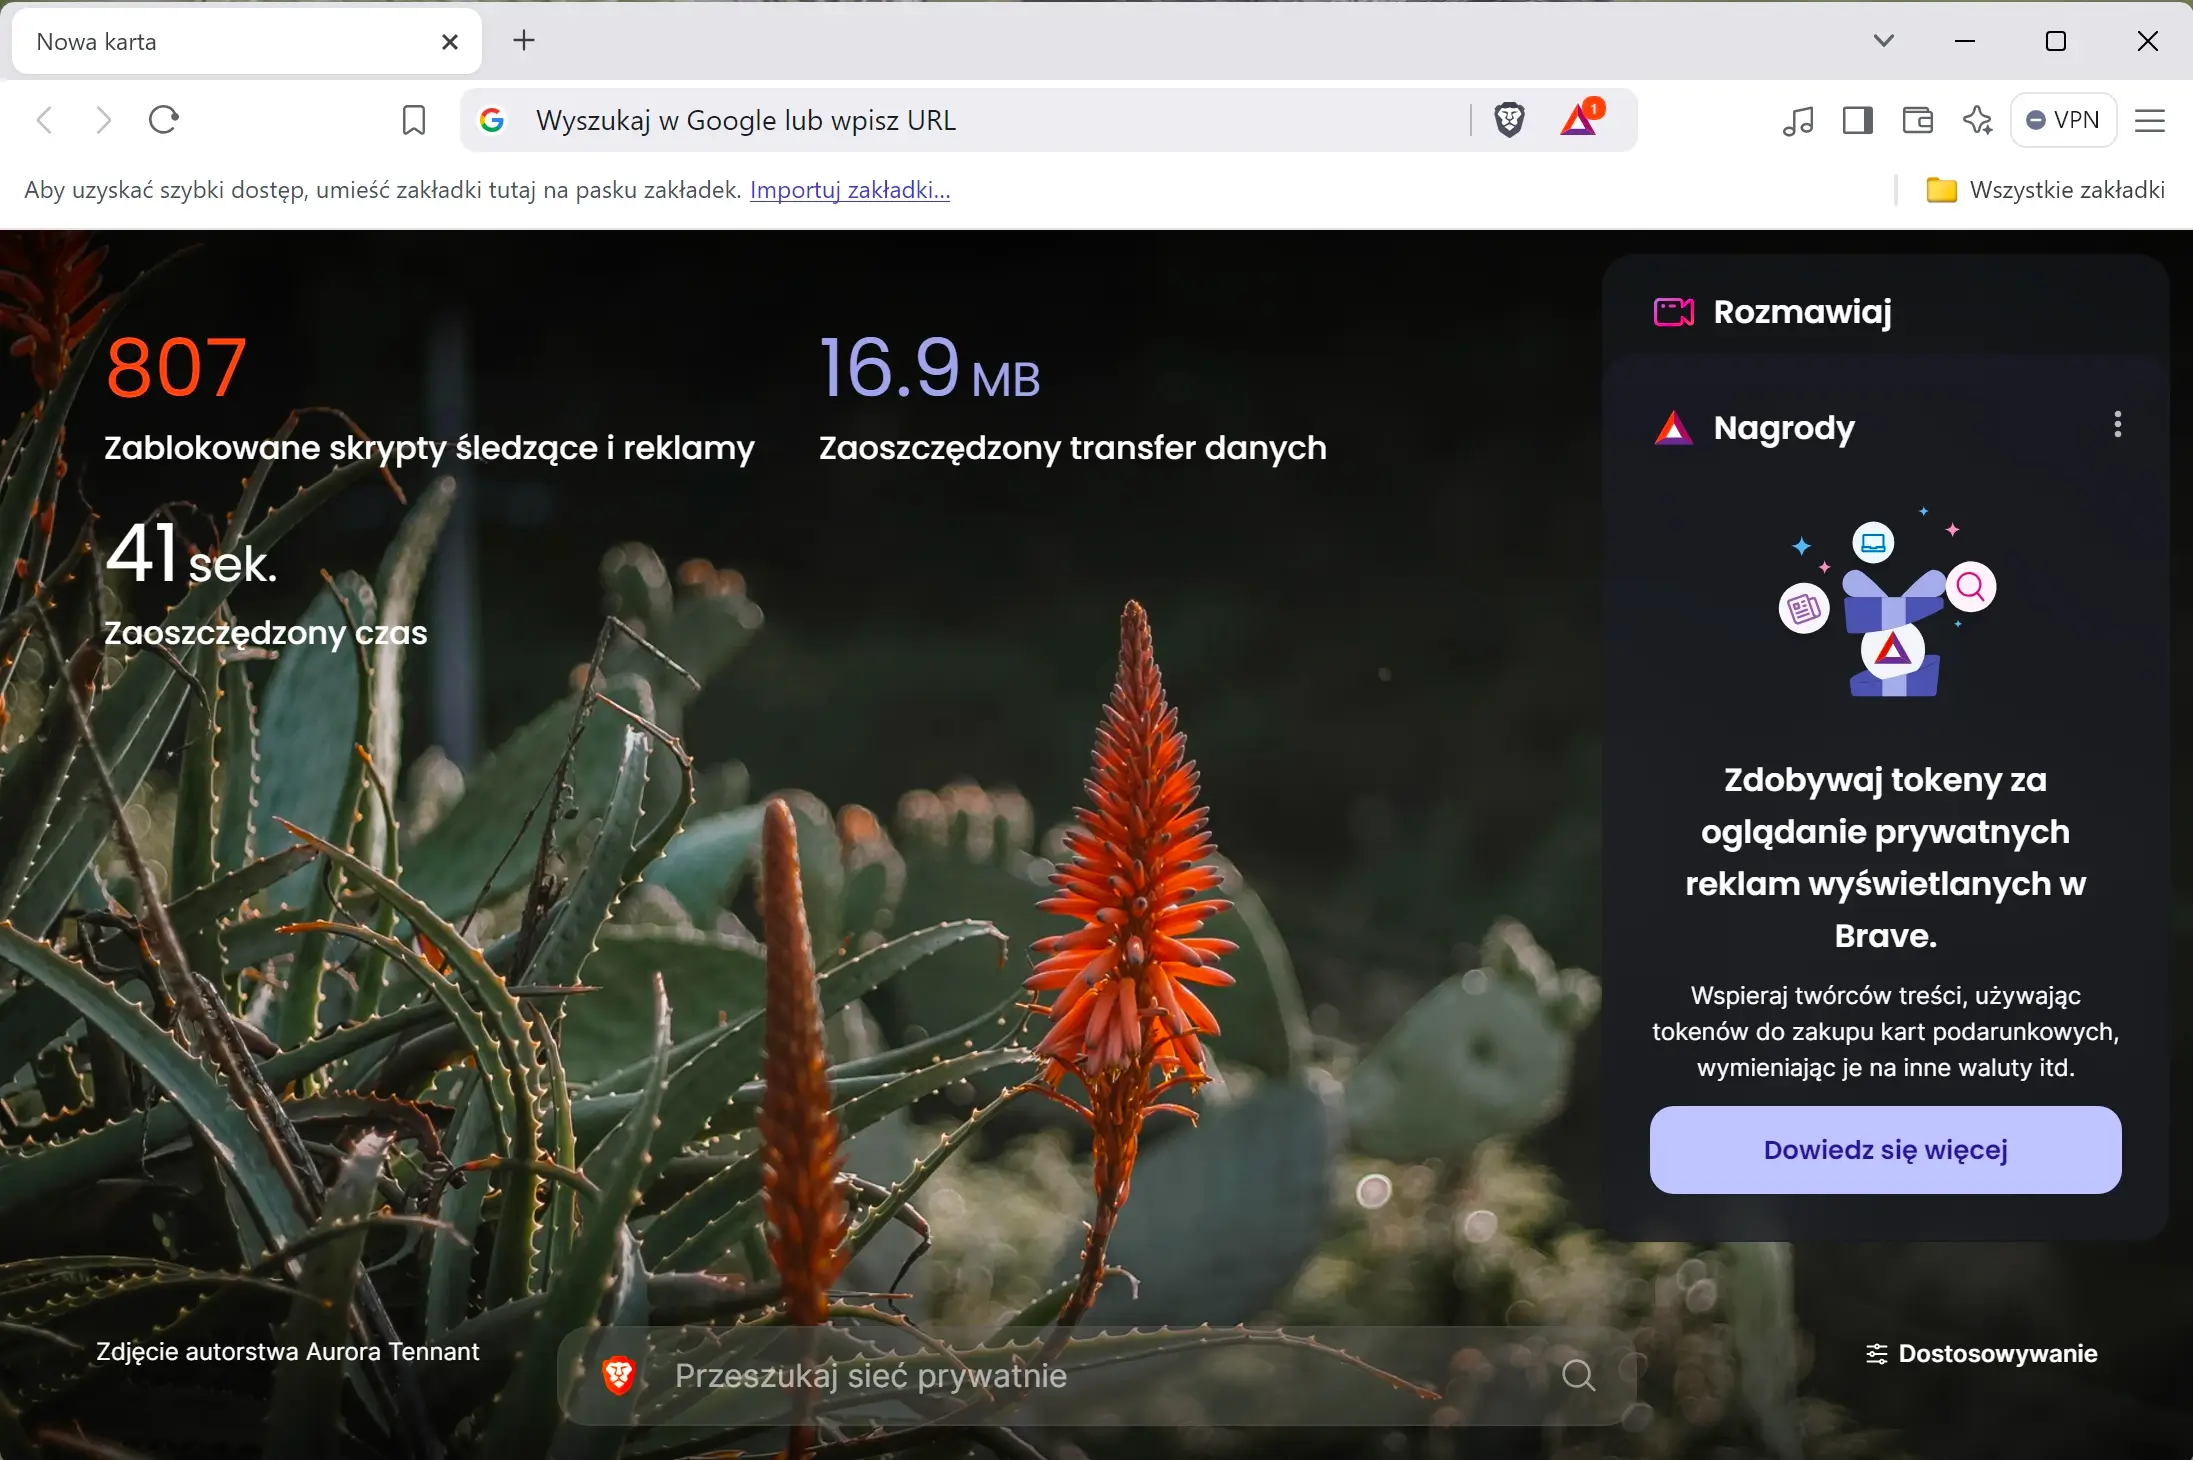Open a new tab with plus button
The image size is (2193, 1460).
click(x=524, y=41)
